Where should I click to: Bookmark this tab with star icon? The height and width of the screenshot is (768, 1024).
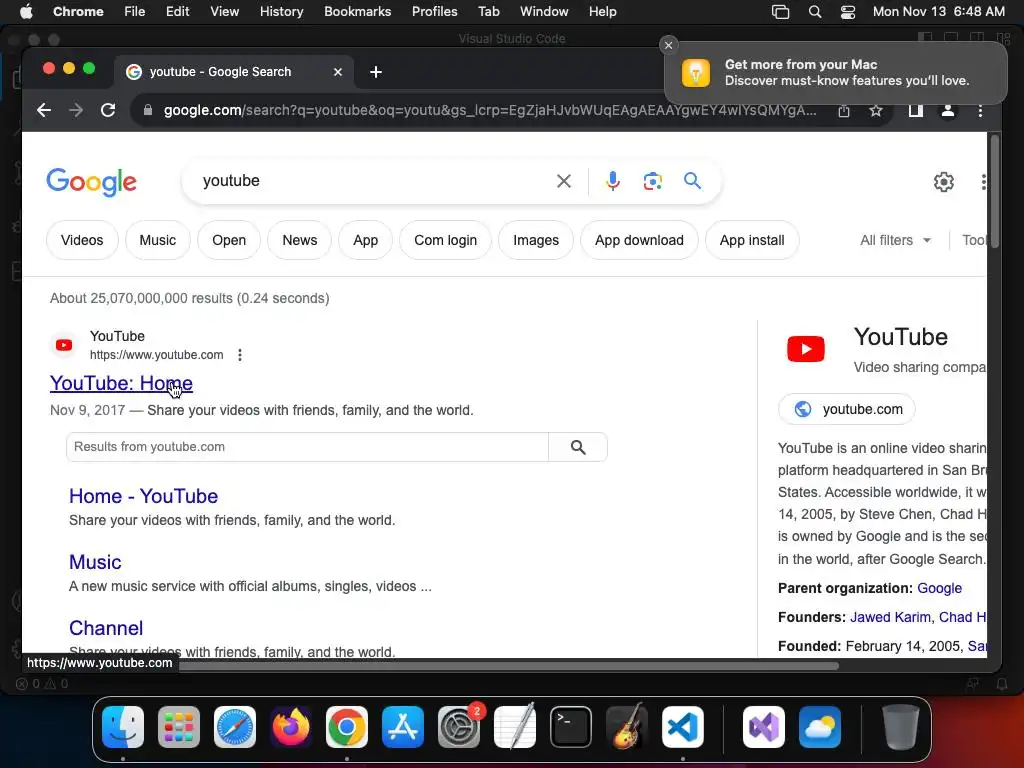876,111
